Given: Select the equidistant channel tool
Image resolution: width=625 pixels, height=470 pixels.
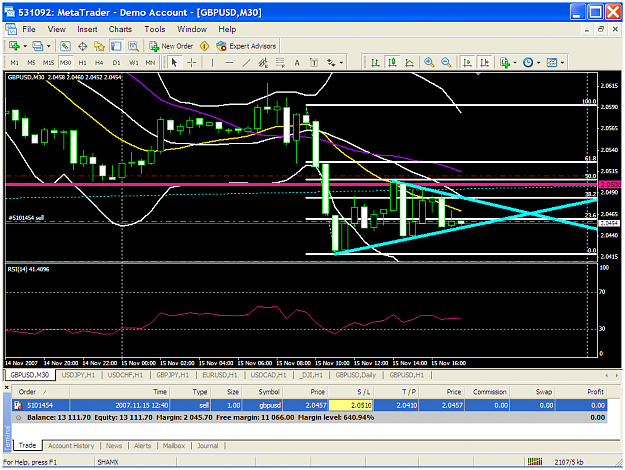Looking at the screenshot, I should pos(263,63).
